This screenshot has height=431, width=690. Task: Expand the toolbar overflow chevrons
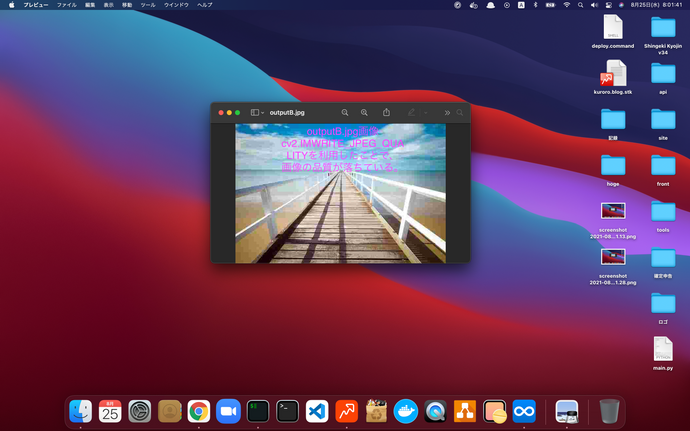click(447, 113)
